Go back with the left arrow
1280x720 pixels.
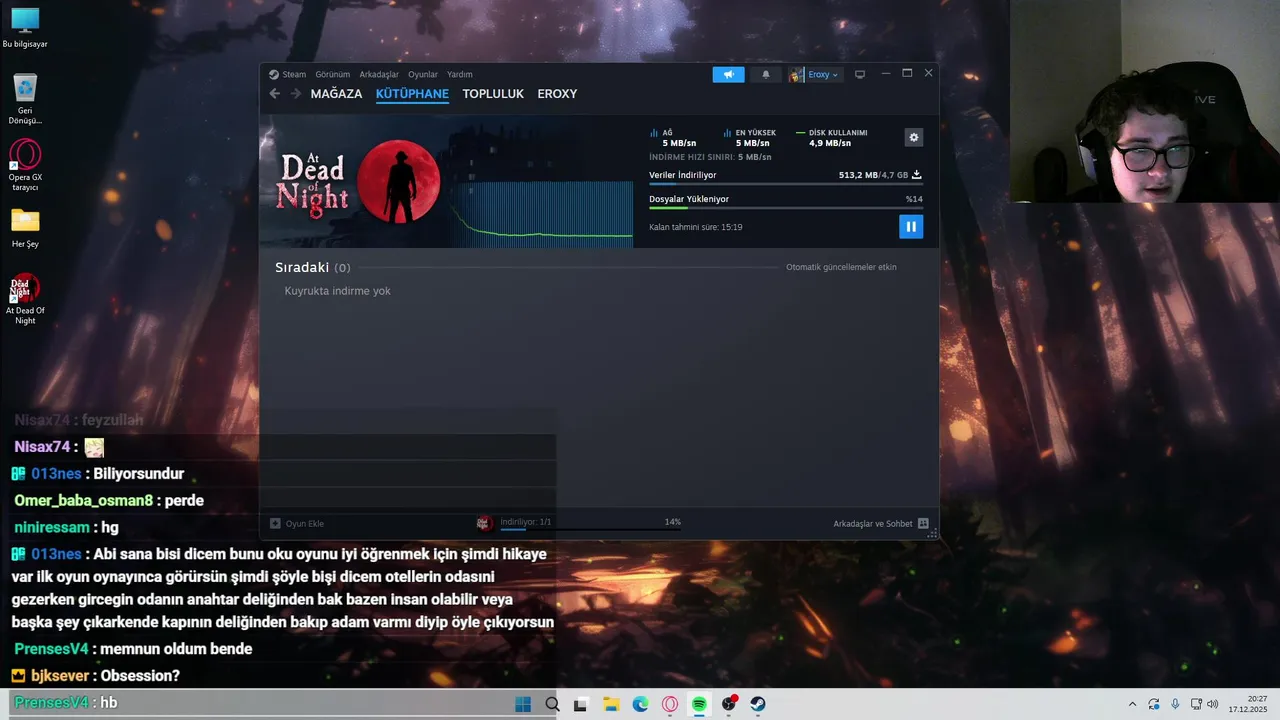[x=275, y=94]
